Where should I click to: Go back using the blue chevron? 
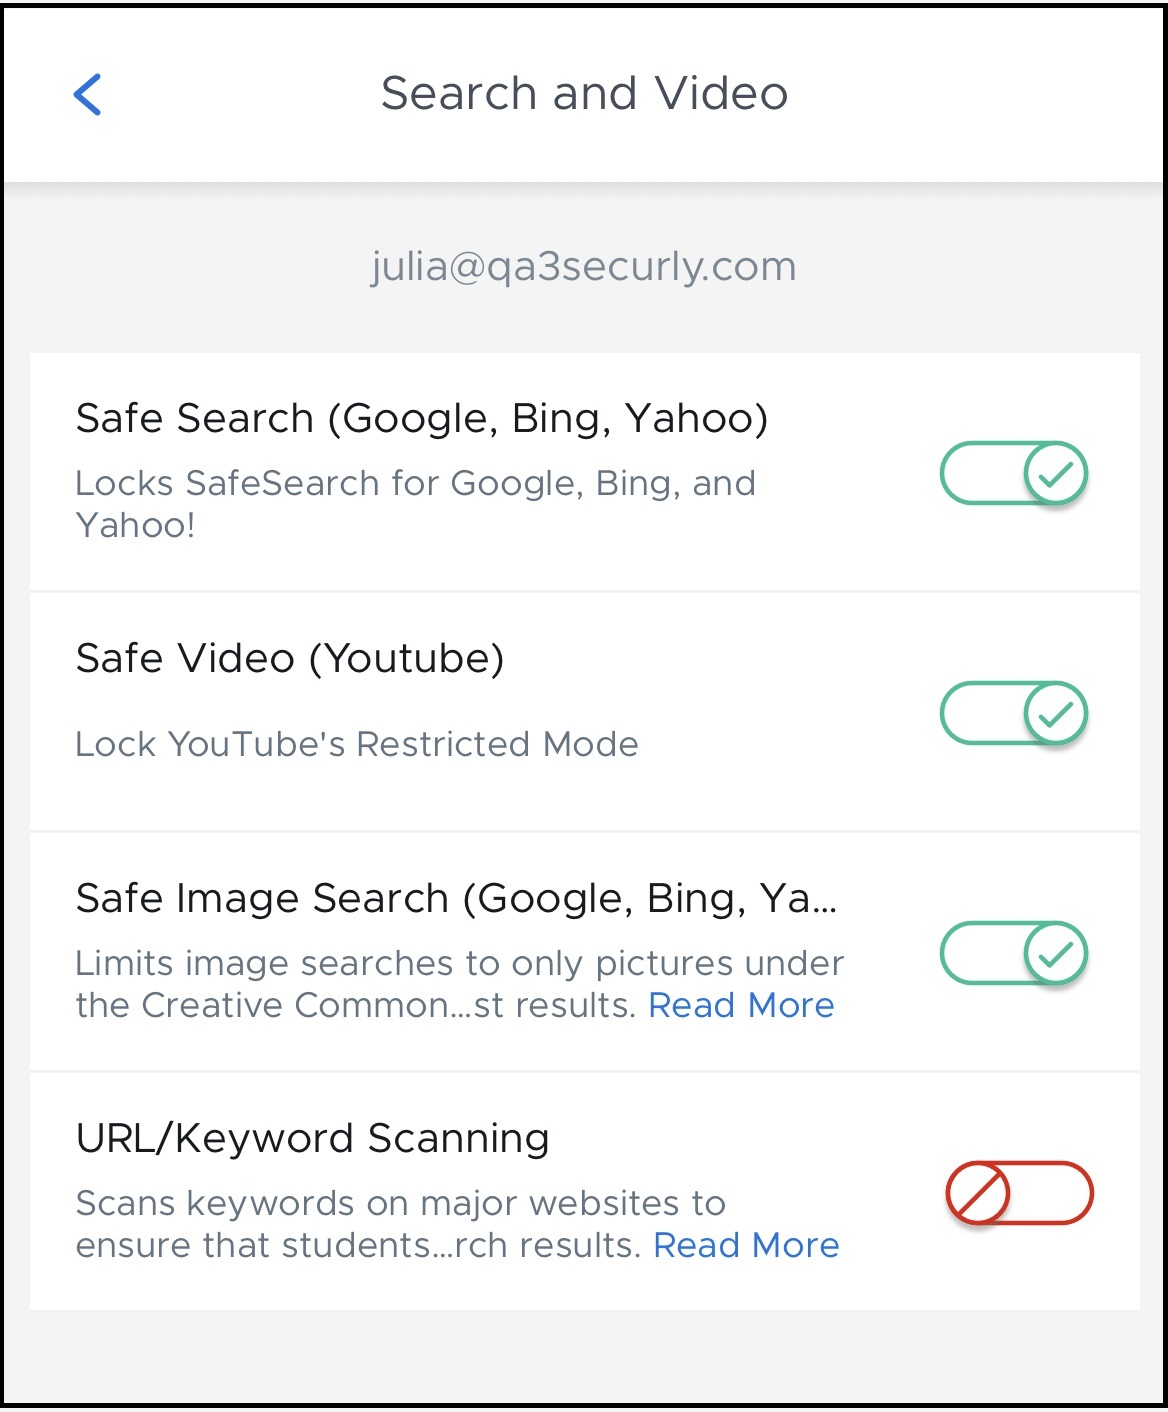click(88, 95)
